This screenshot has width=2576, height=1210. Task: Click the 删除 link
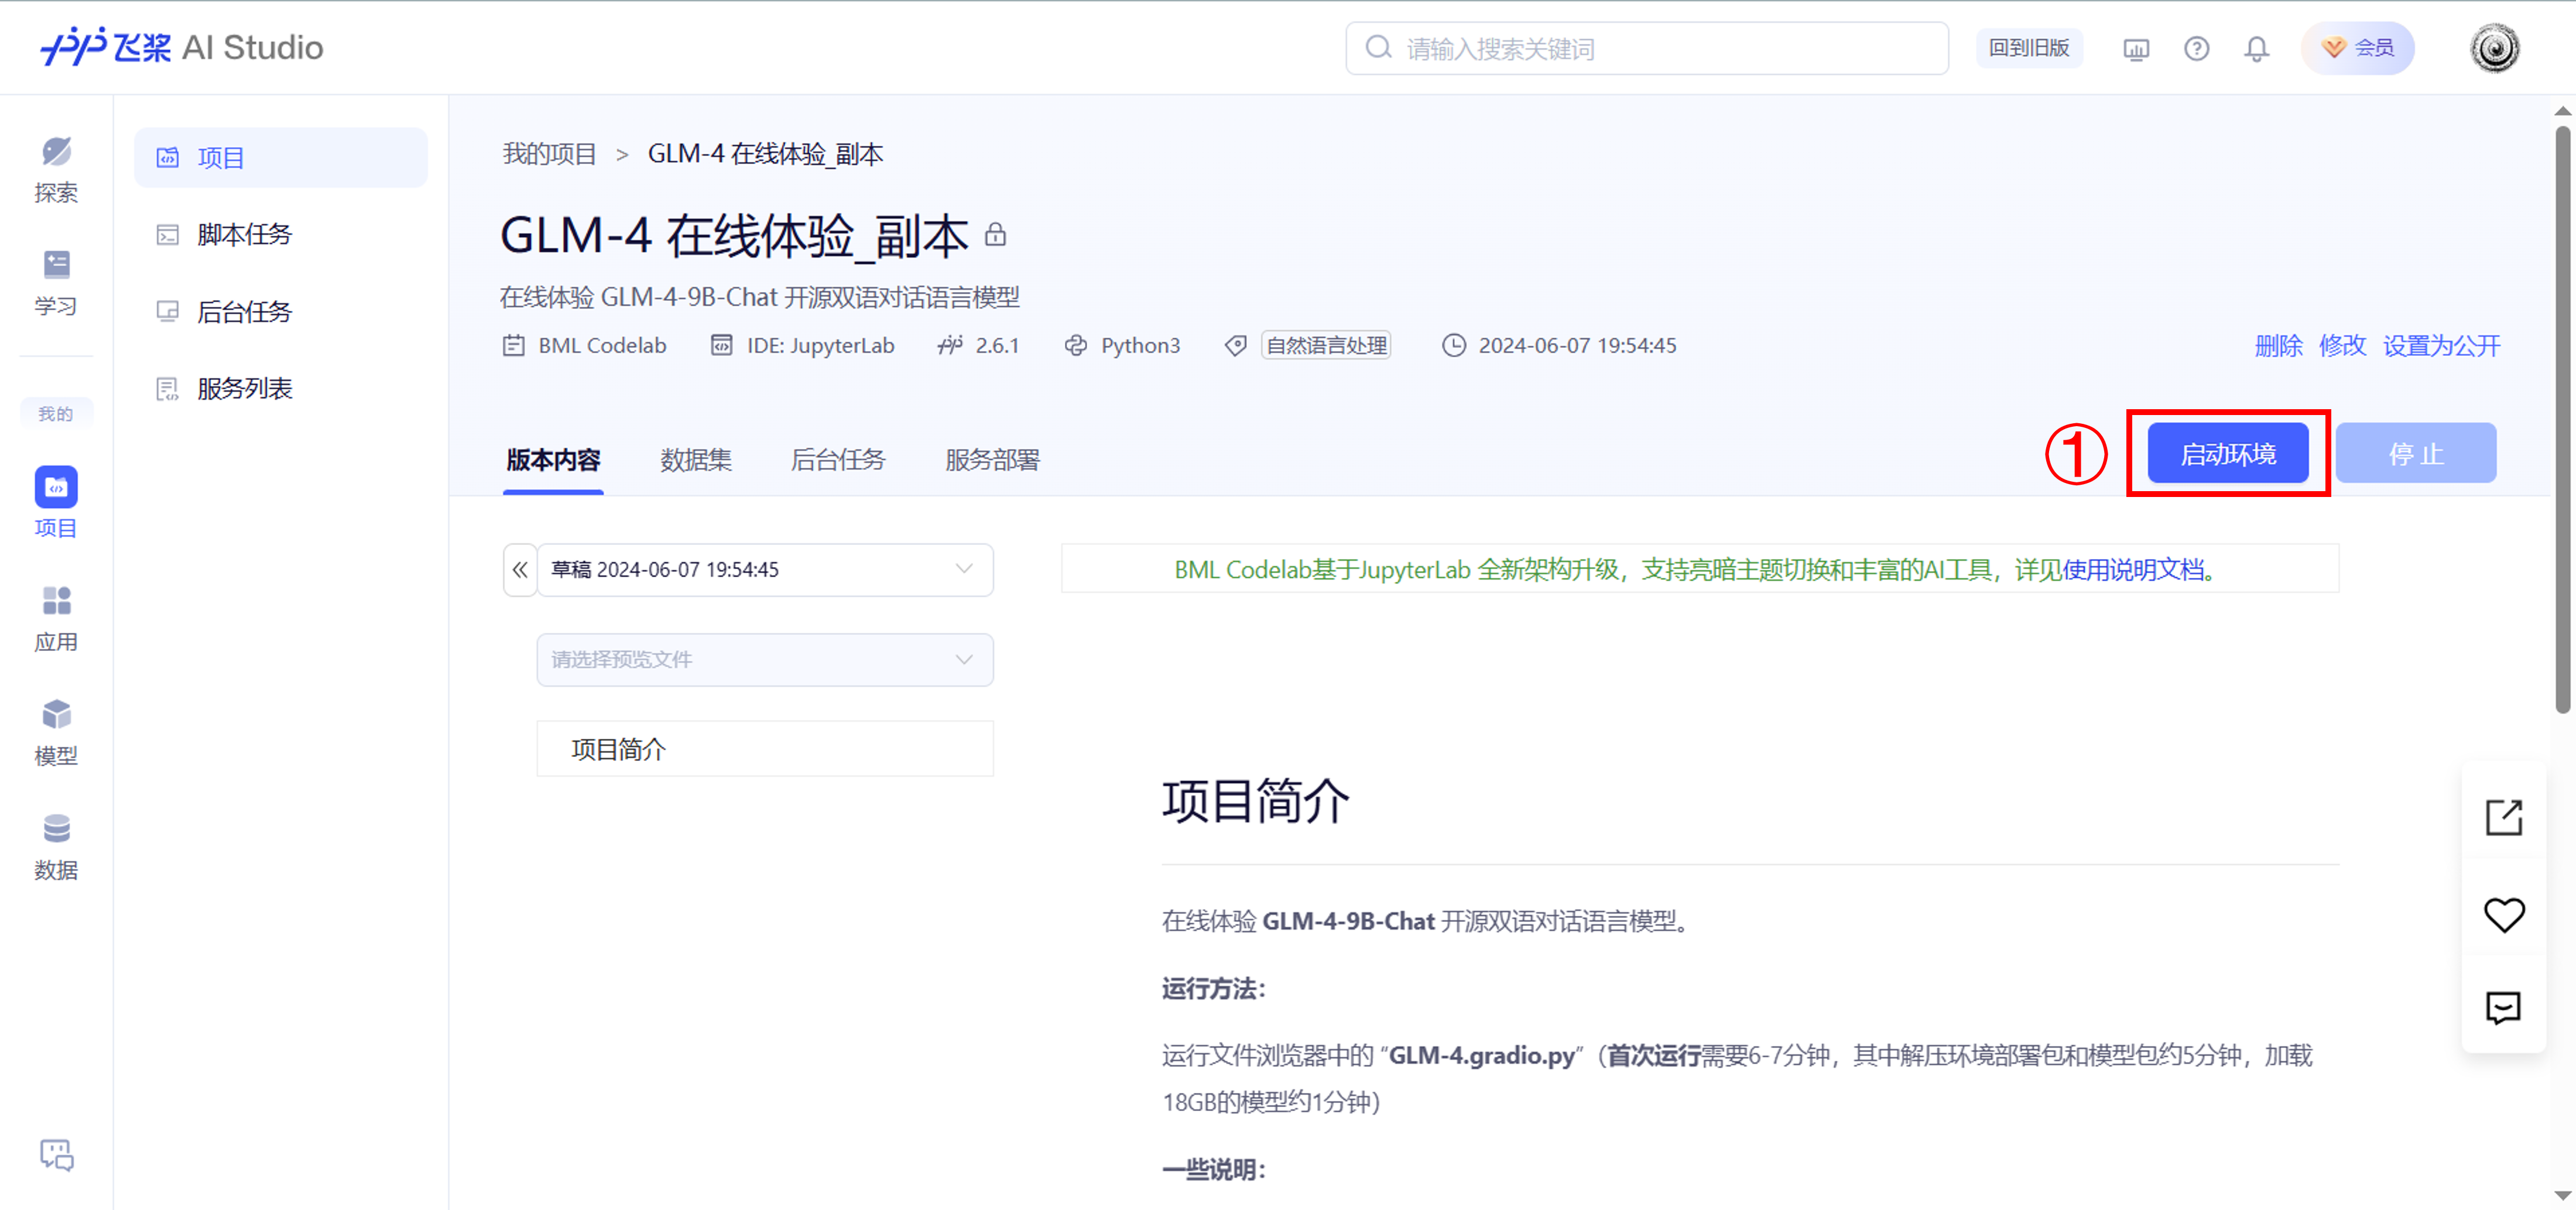coord(2278,346)
